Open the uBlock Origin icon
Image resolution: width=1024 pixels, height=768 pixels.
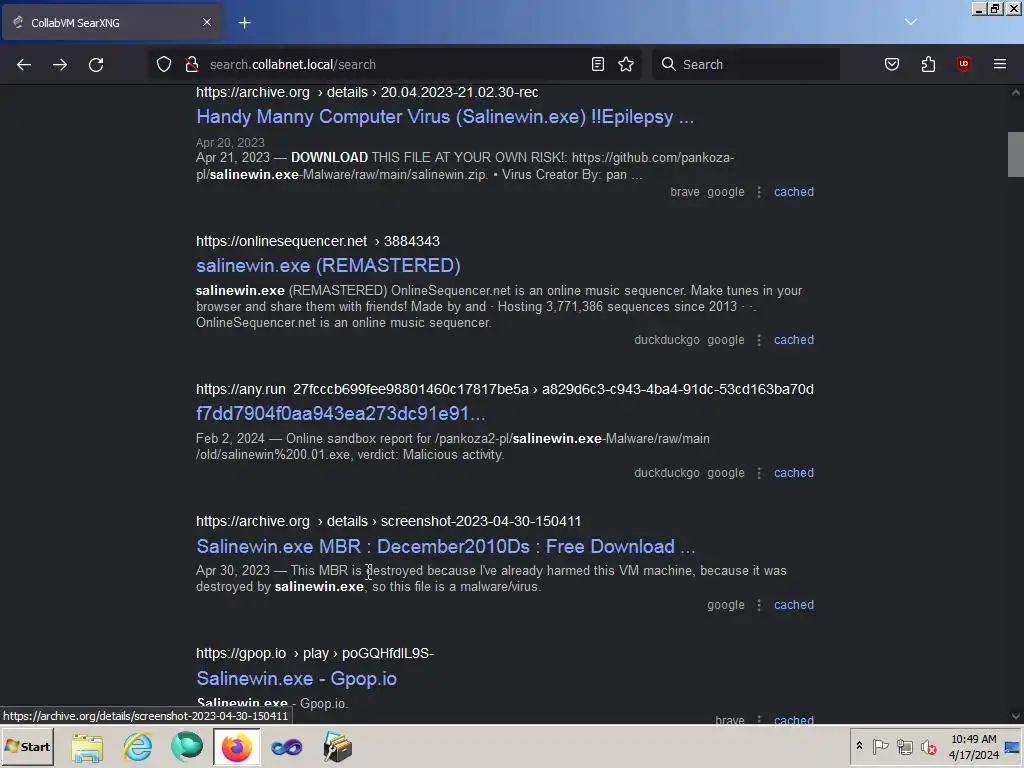(963, 64)
